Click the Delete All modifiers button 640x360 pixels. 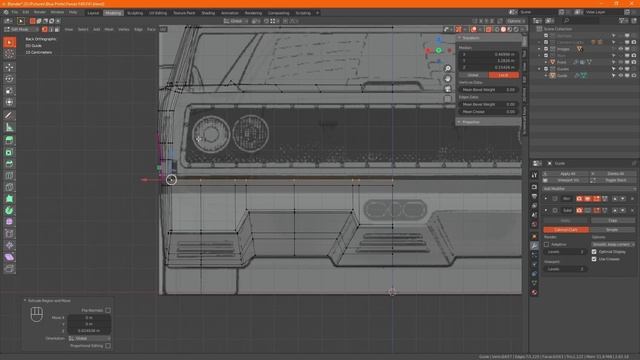point(613,174)
